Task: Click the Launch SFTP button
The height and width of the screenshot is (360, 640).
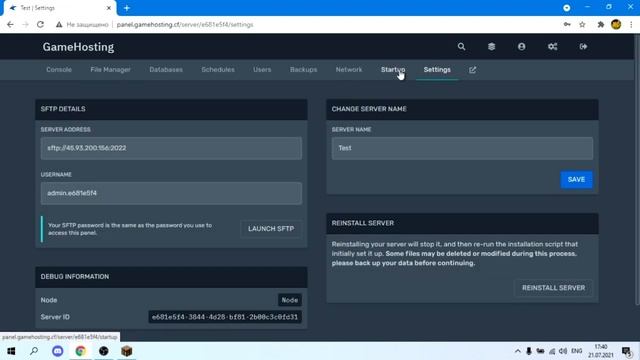Action: (271, 229)
